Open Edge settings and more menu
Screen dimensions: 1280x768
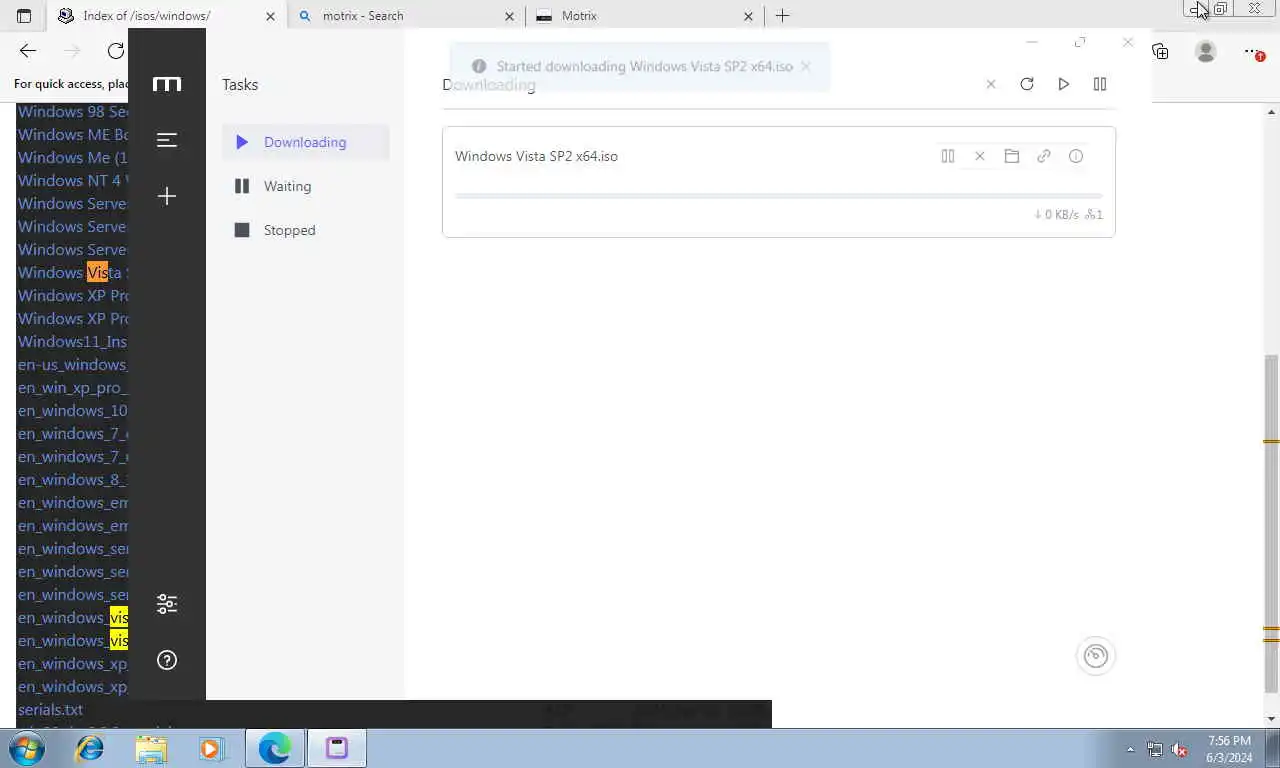1252,51
